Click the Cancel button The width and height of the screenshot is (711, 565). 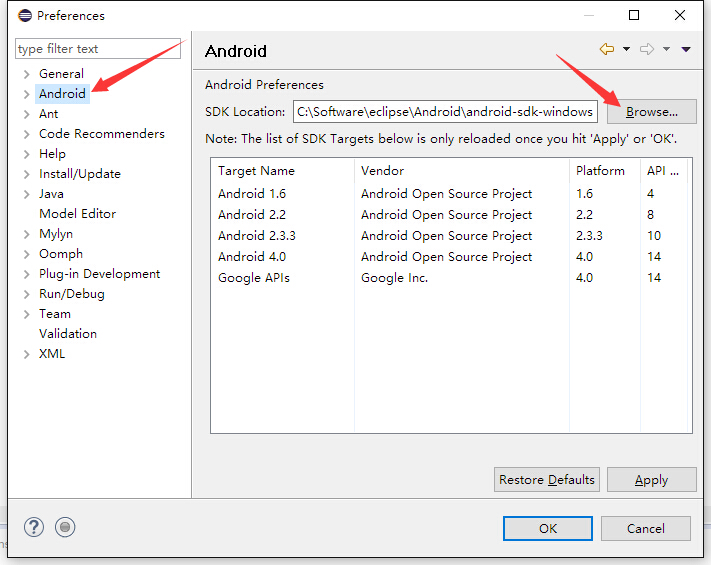tap(646, 528)
